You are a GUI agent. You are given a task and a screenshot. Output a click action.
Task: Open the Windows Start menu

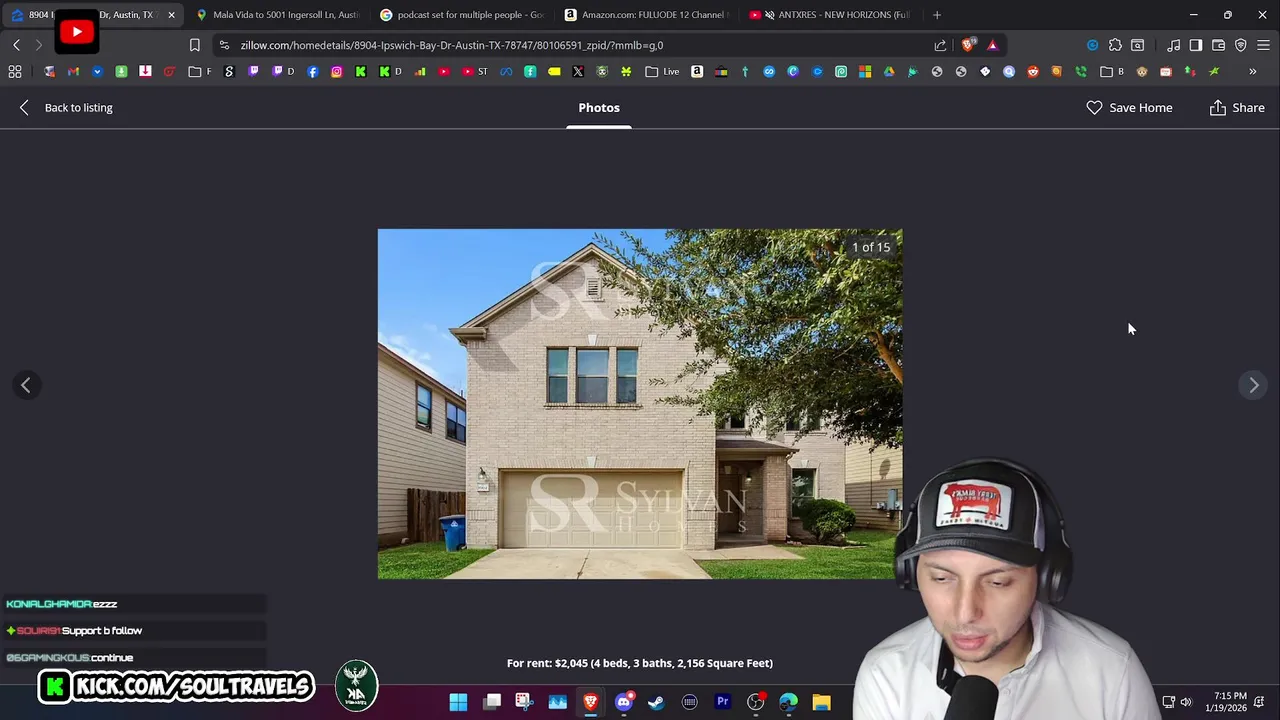pos(458,702)
